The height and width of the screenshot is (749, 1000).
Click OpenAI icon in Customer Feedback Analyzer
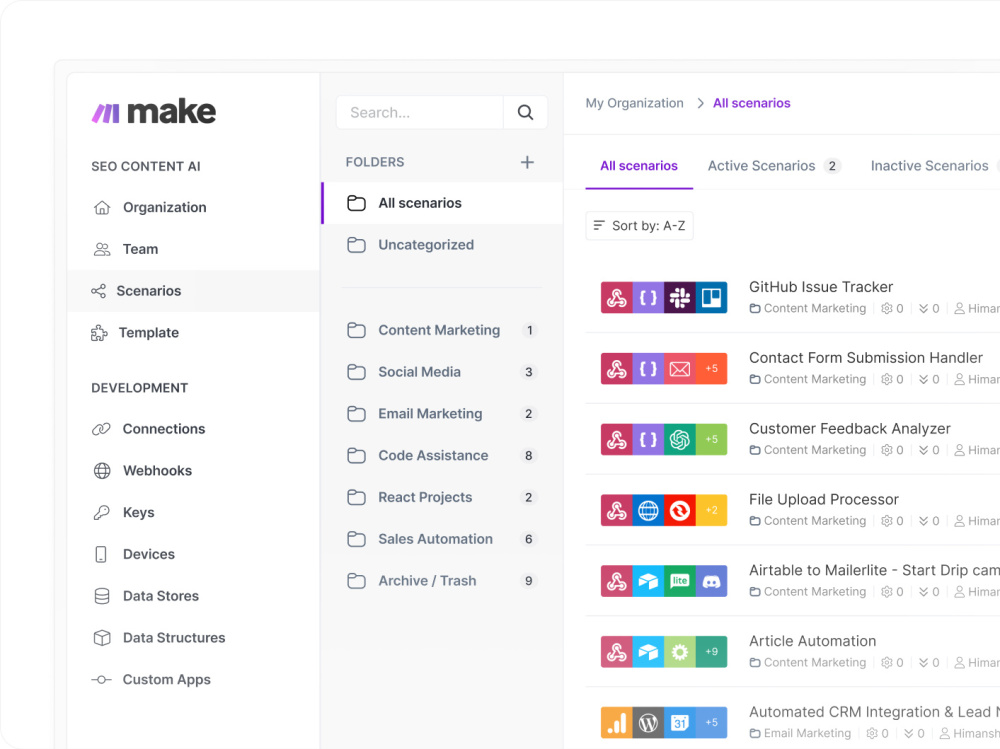point(679,439)
